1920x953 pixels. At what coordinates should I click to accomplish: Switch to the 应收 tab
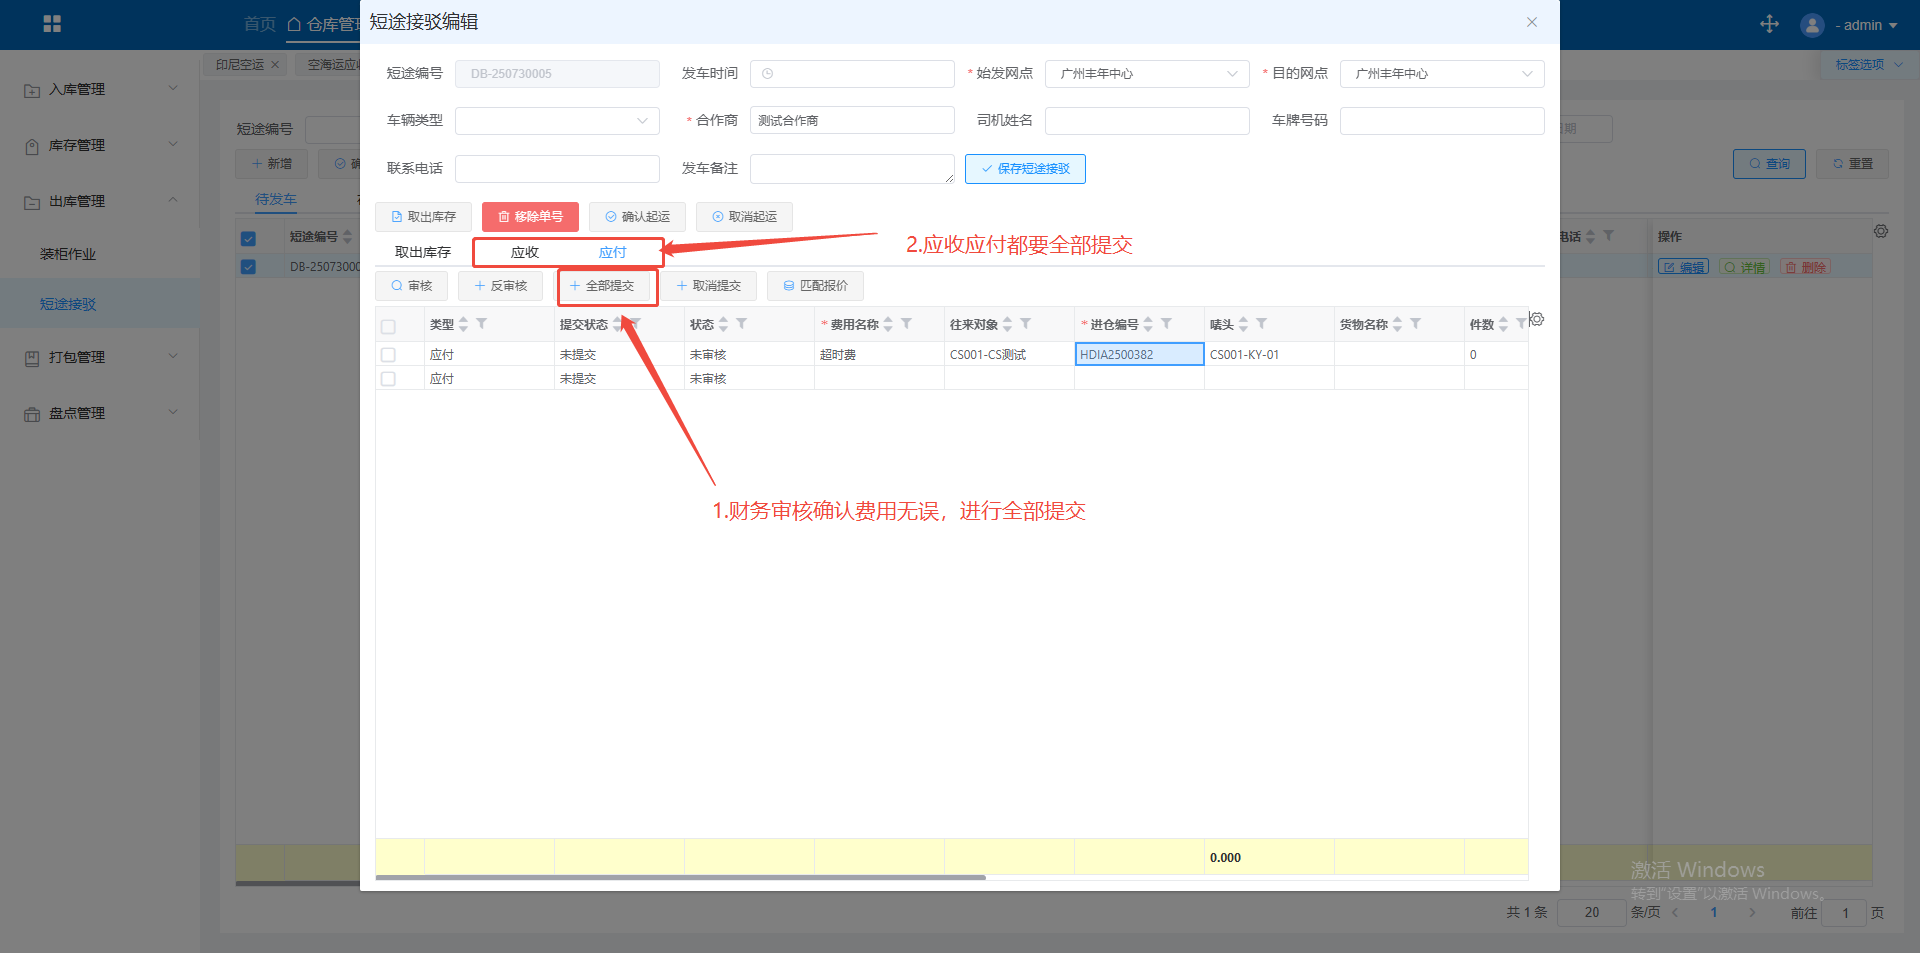click(x=525, y=252)
